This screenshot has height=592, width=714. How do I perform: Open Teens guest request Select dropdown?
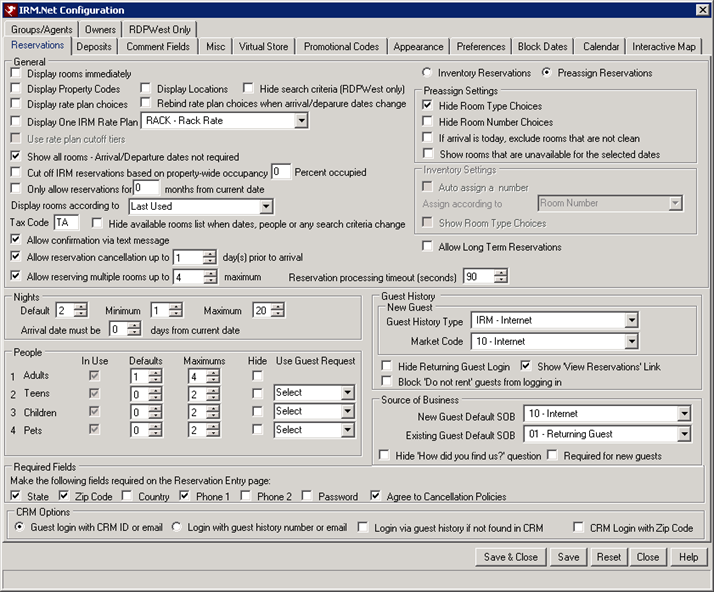pyautogui.click(x=347, y=393)
